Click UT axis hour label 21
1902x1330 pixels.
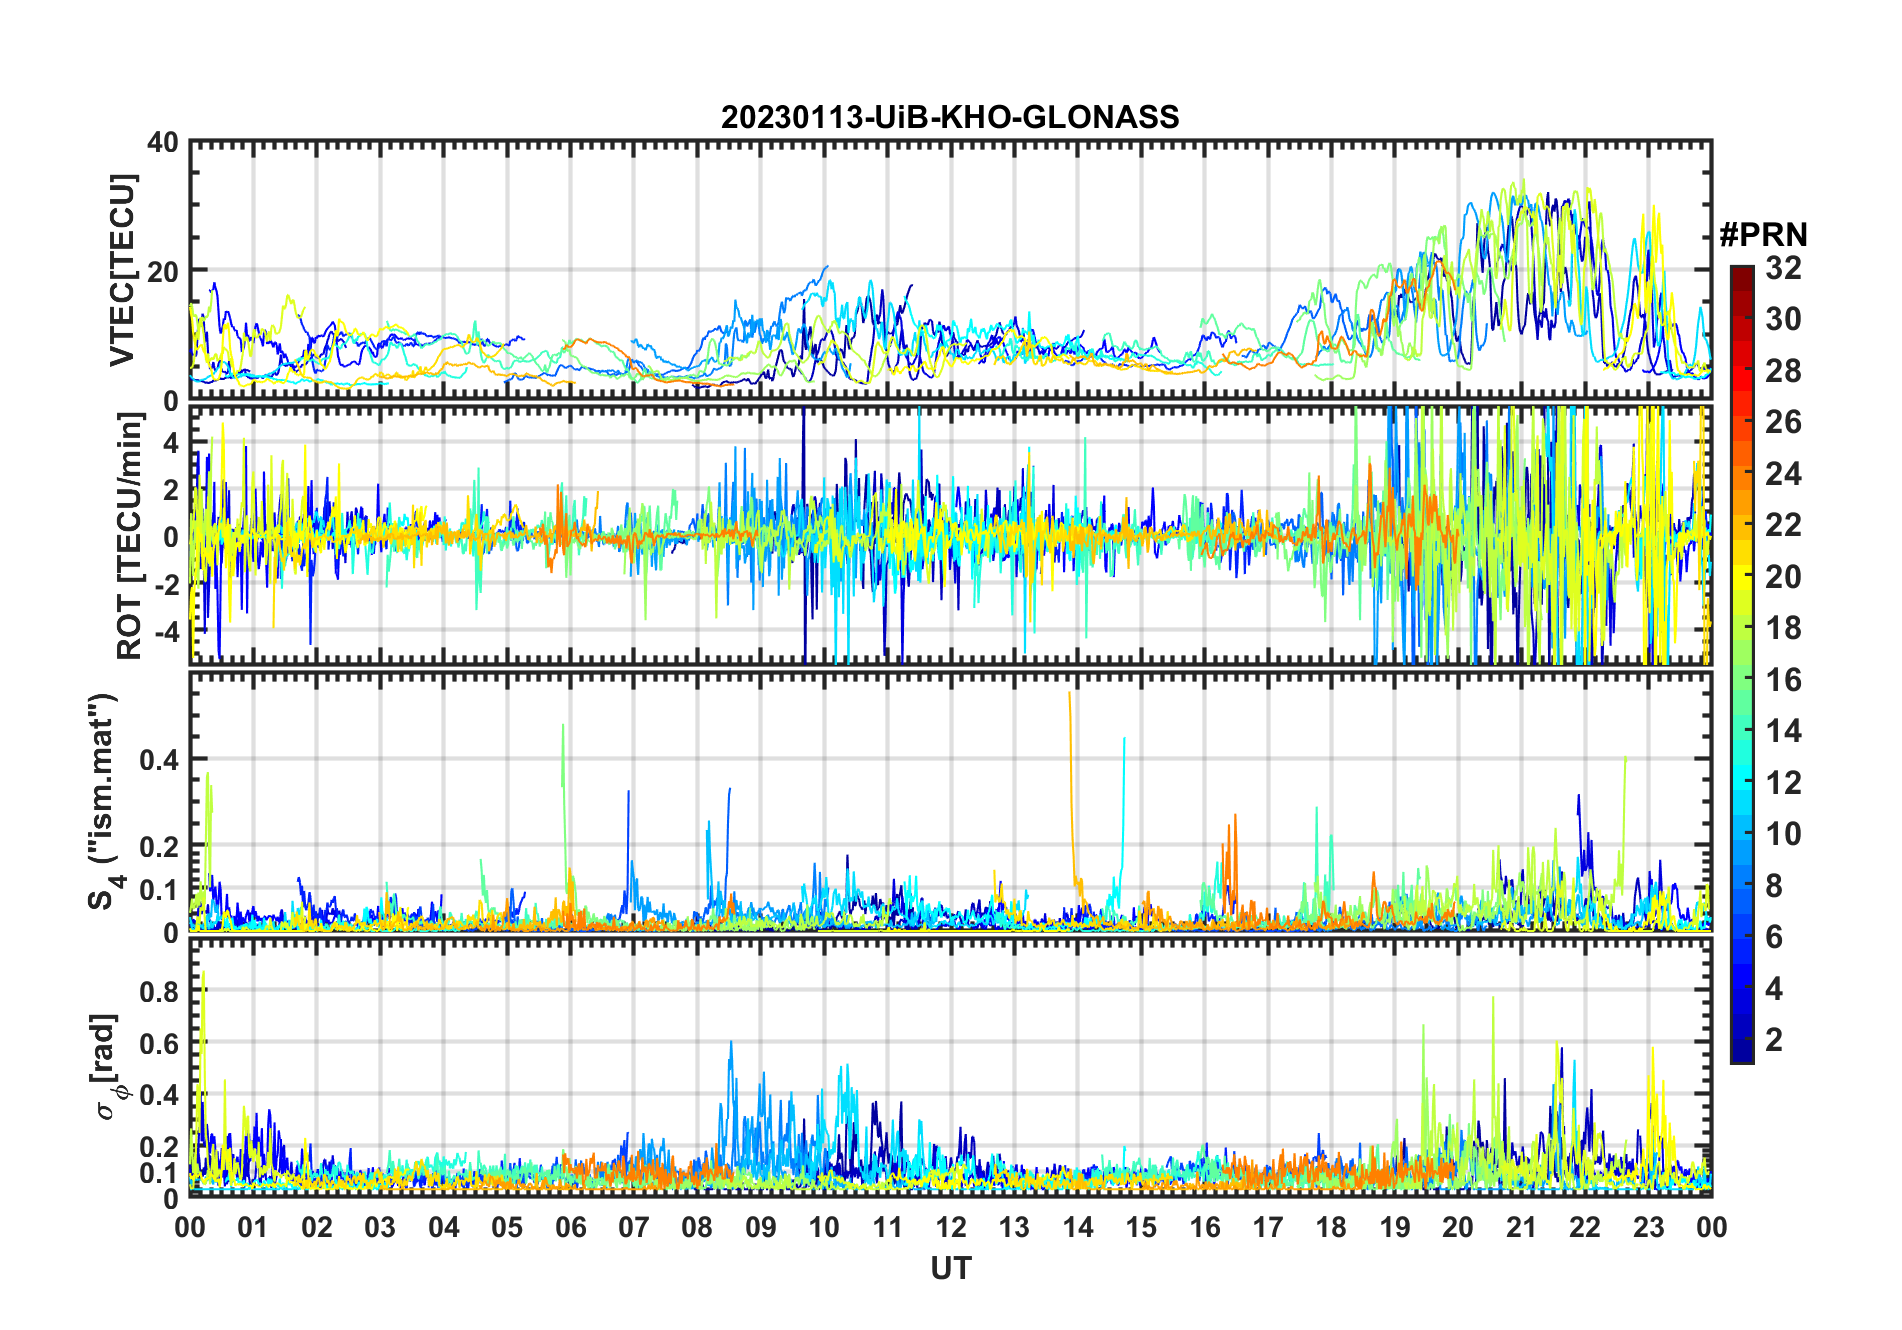(1522, 1227)
